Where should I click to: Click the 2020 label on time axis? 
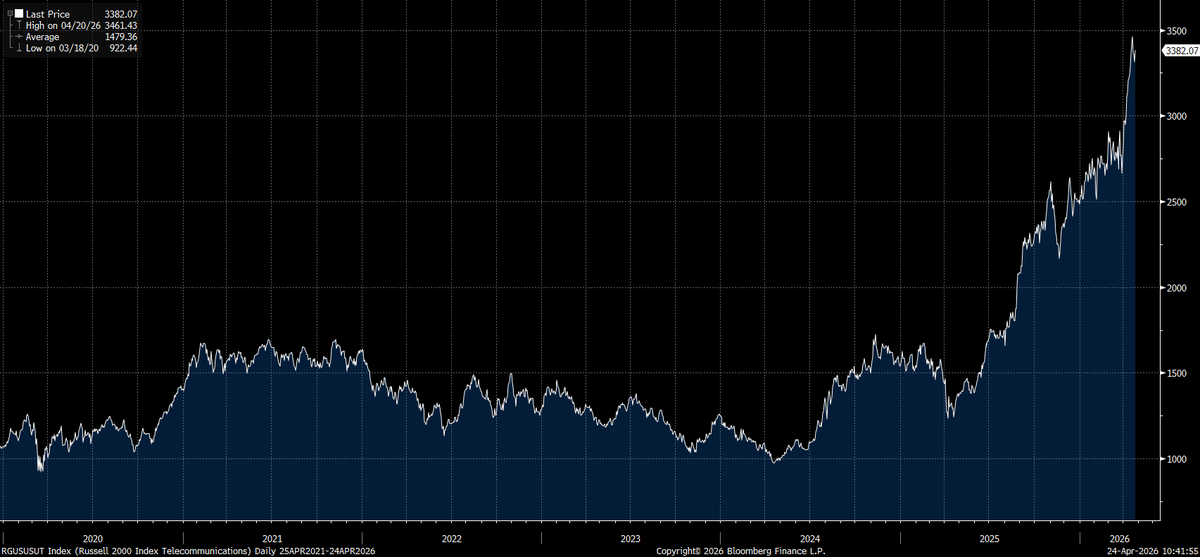pyautogui.click(x=92, y=537)
